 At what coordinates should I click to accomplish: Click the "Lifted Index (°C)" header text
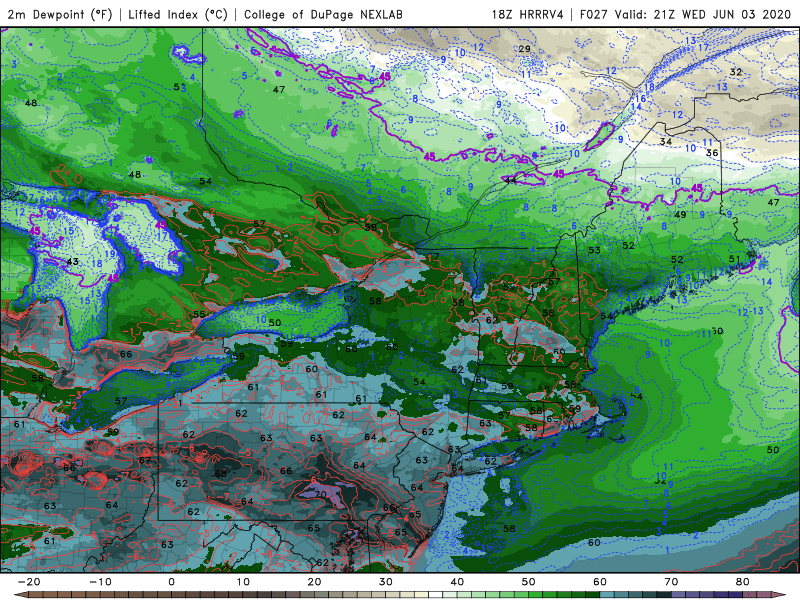178,14
